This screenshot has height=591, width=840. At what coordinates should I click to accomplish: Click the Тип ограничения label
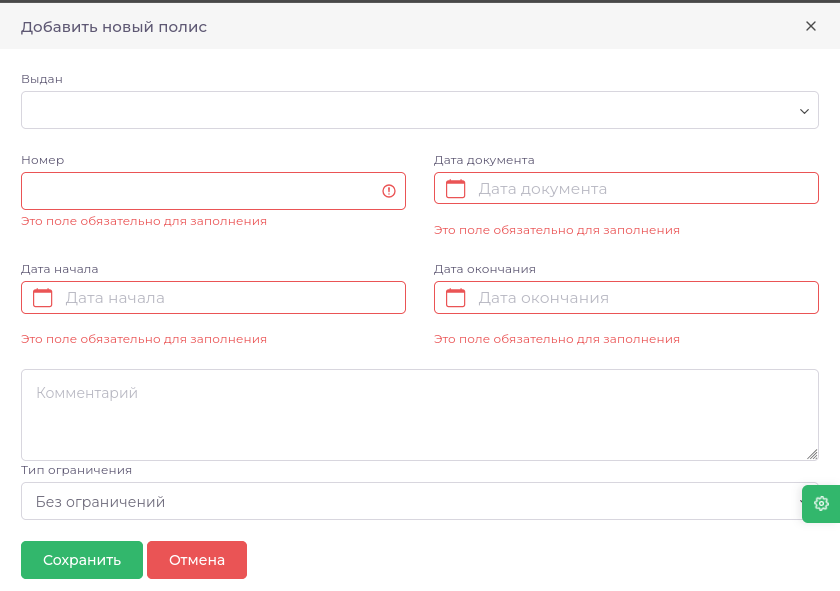(76, 470)
